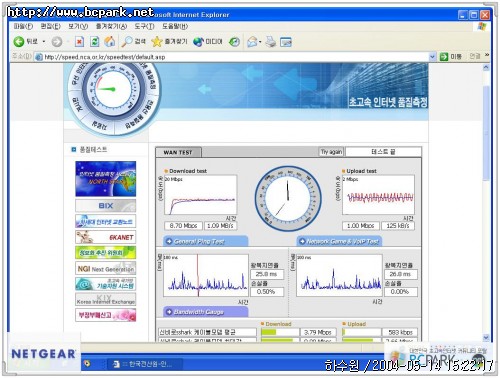Open the Bandwidth Gauge section

click(x=205, y=312)
